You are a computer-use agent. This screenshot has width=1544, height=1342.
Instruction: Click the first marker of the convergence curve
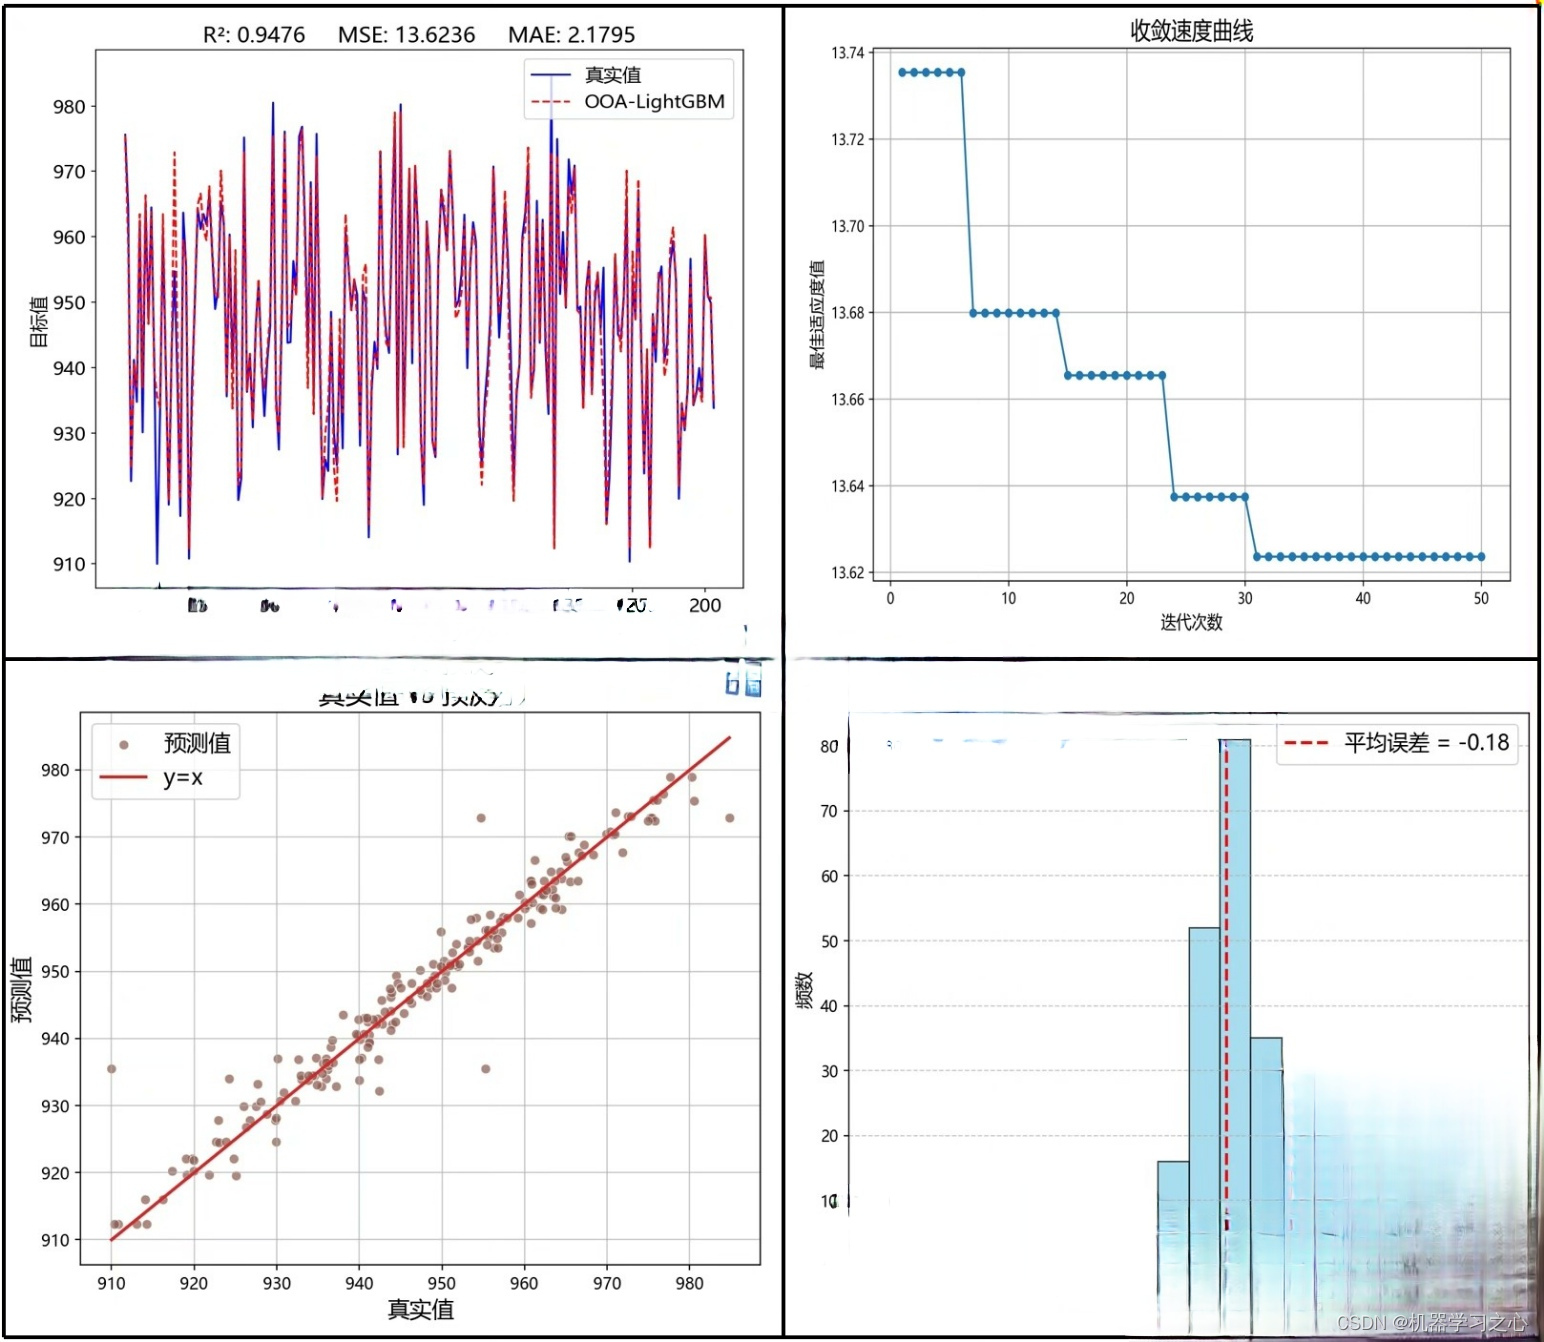point(902,72)
